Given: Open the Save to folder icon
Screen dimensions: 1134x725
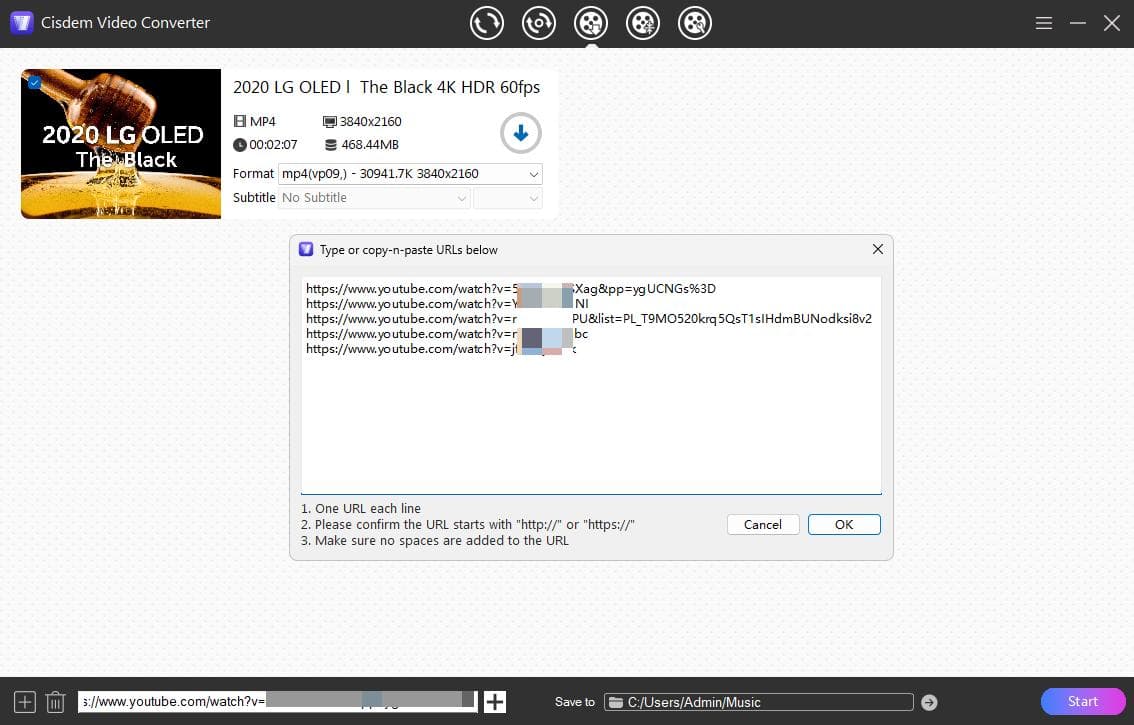Looking at the screenshot, I should [x=617, y=701].
